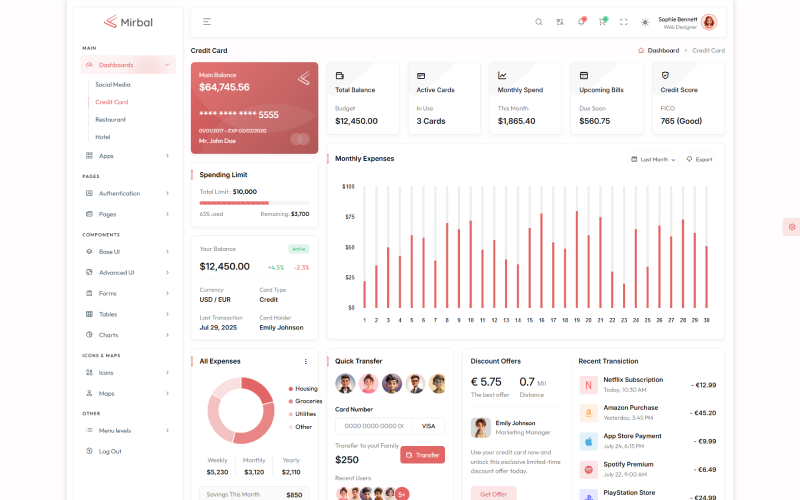Toggle light/dark theme with sun icon
The width and height of the screenshot is (800, 500).
(x=645, y=21)
